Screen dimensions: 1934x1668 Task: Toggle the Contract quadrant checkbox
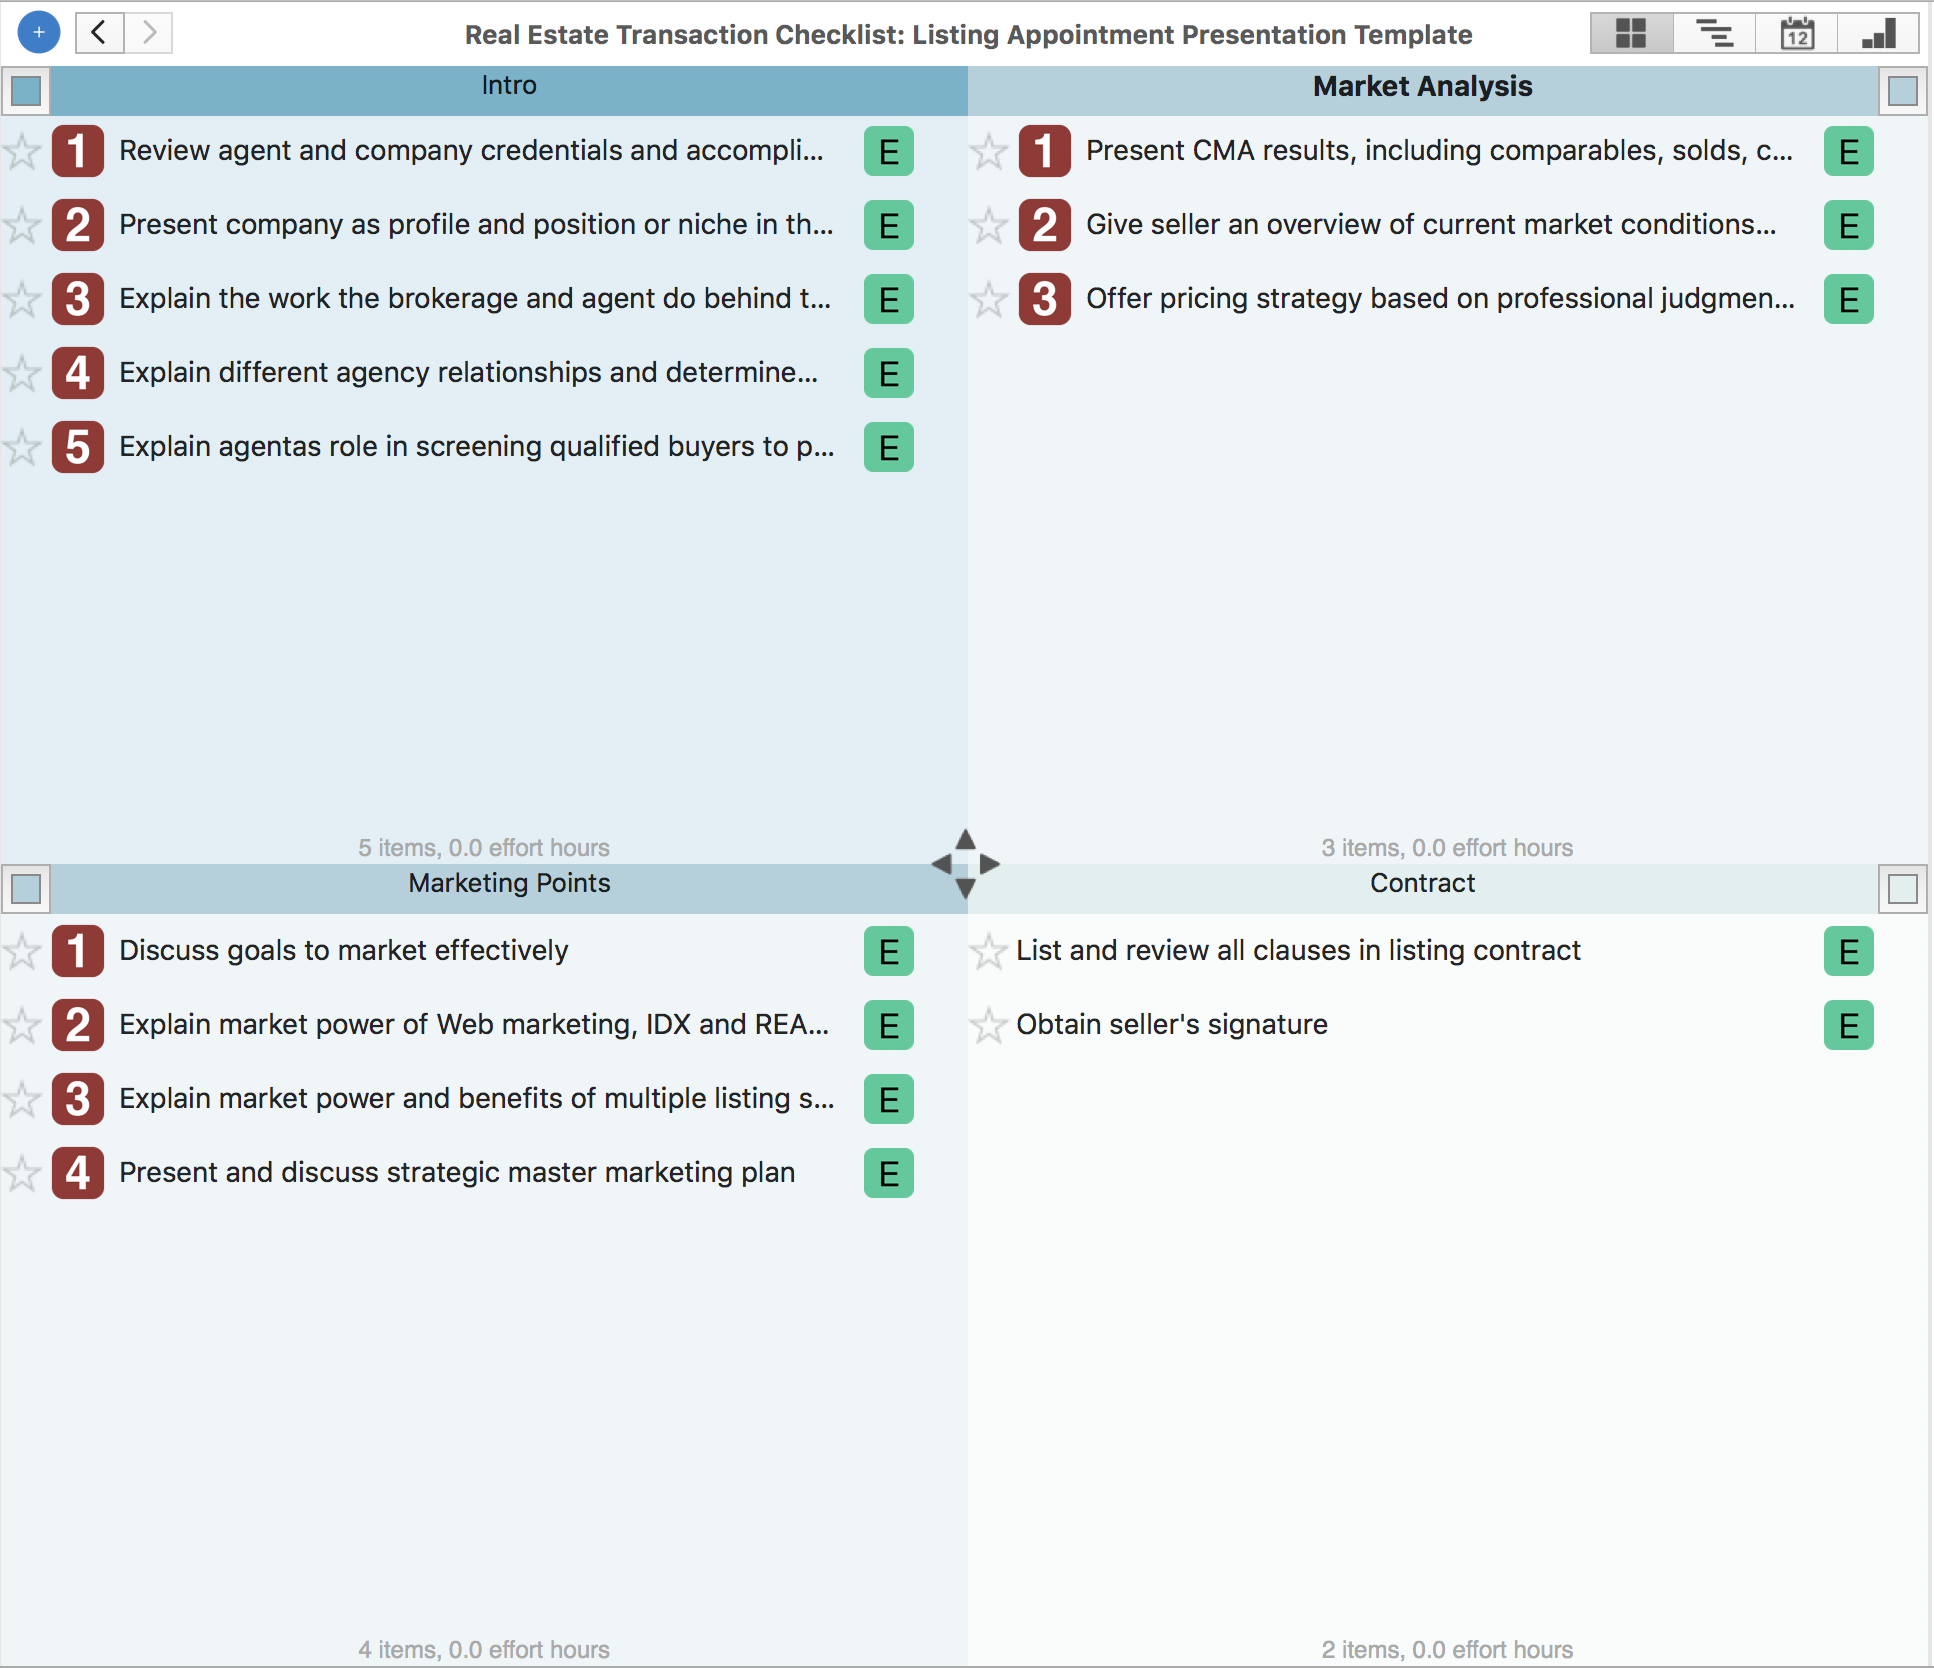coord(1902,888)
